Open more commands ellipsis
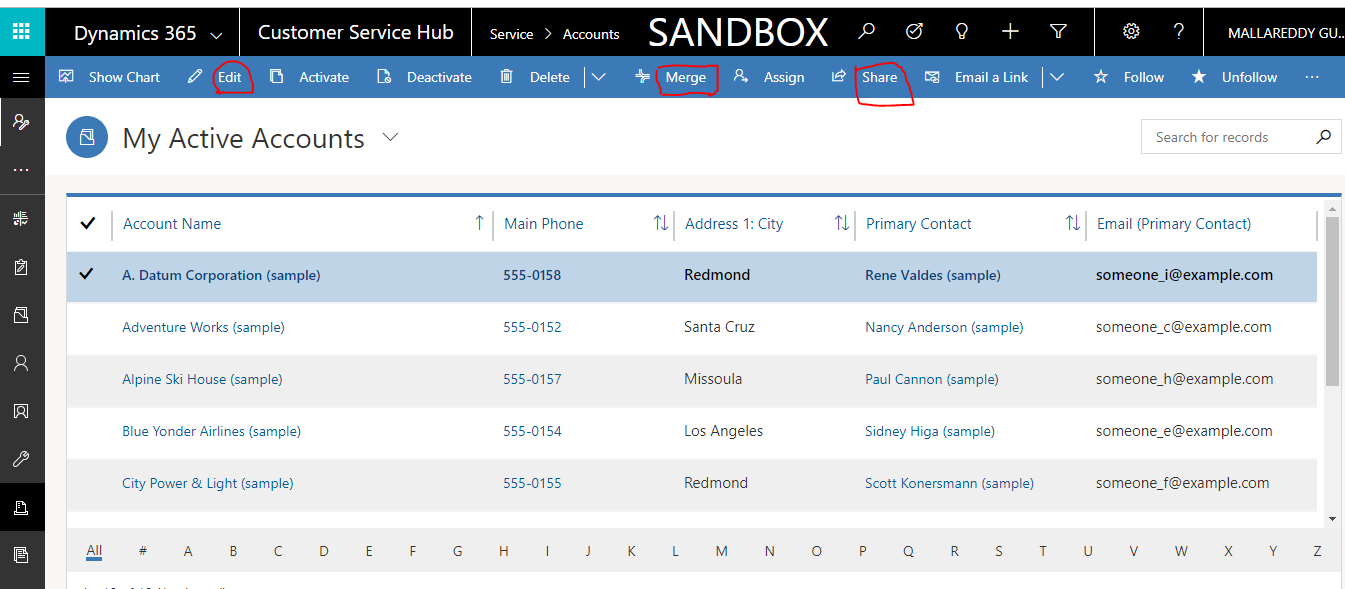1345x589 pixels. point(1313,77)
